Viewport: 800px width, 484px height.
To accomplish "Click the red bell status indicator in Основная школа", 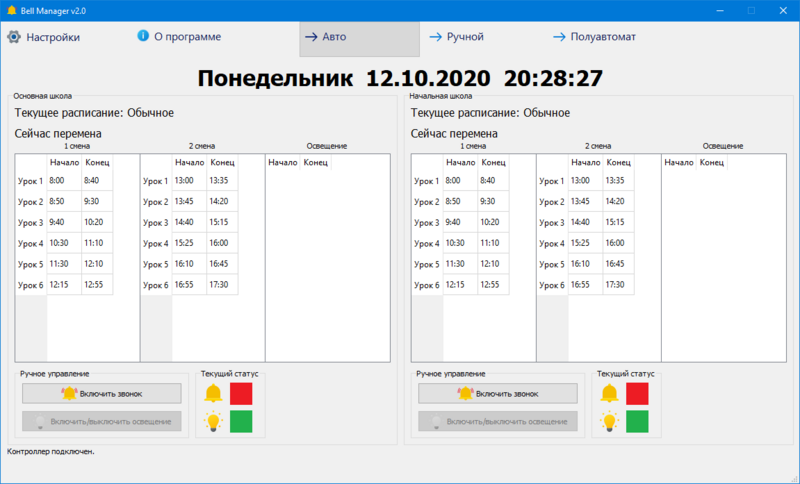I will [x=241, y=393].
